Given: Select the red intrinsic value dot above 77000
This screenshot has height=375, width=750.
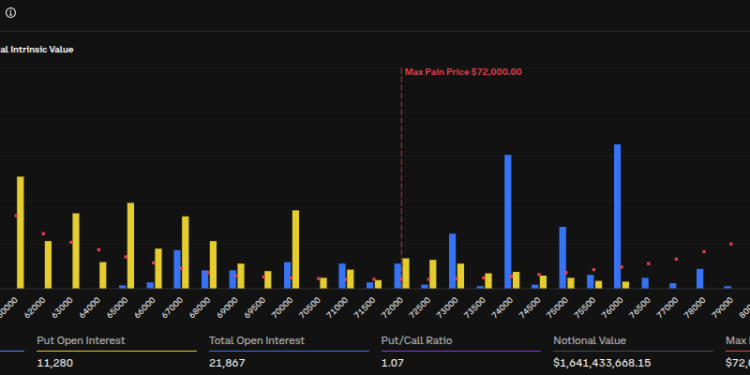Looking at the screenshot, I should 676,259.
